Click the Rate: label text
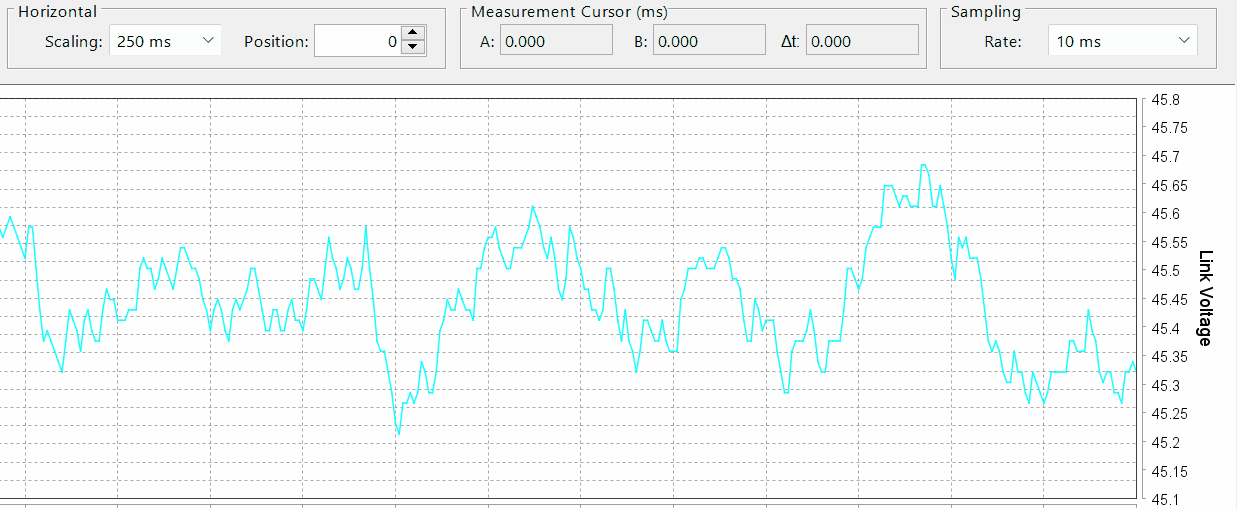Screen dimensions: 1237x510 coord(1002,41)
